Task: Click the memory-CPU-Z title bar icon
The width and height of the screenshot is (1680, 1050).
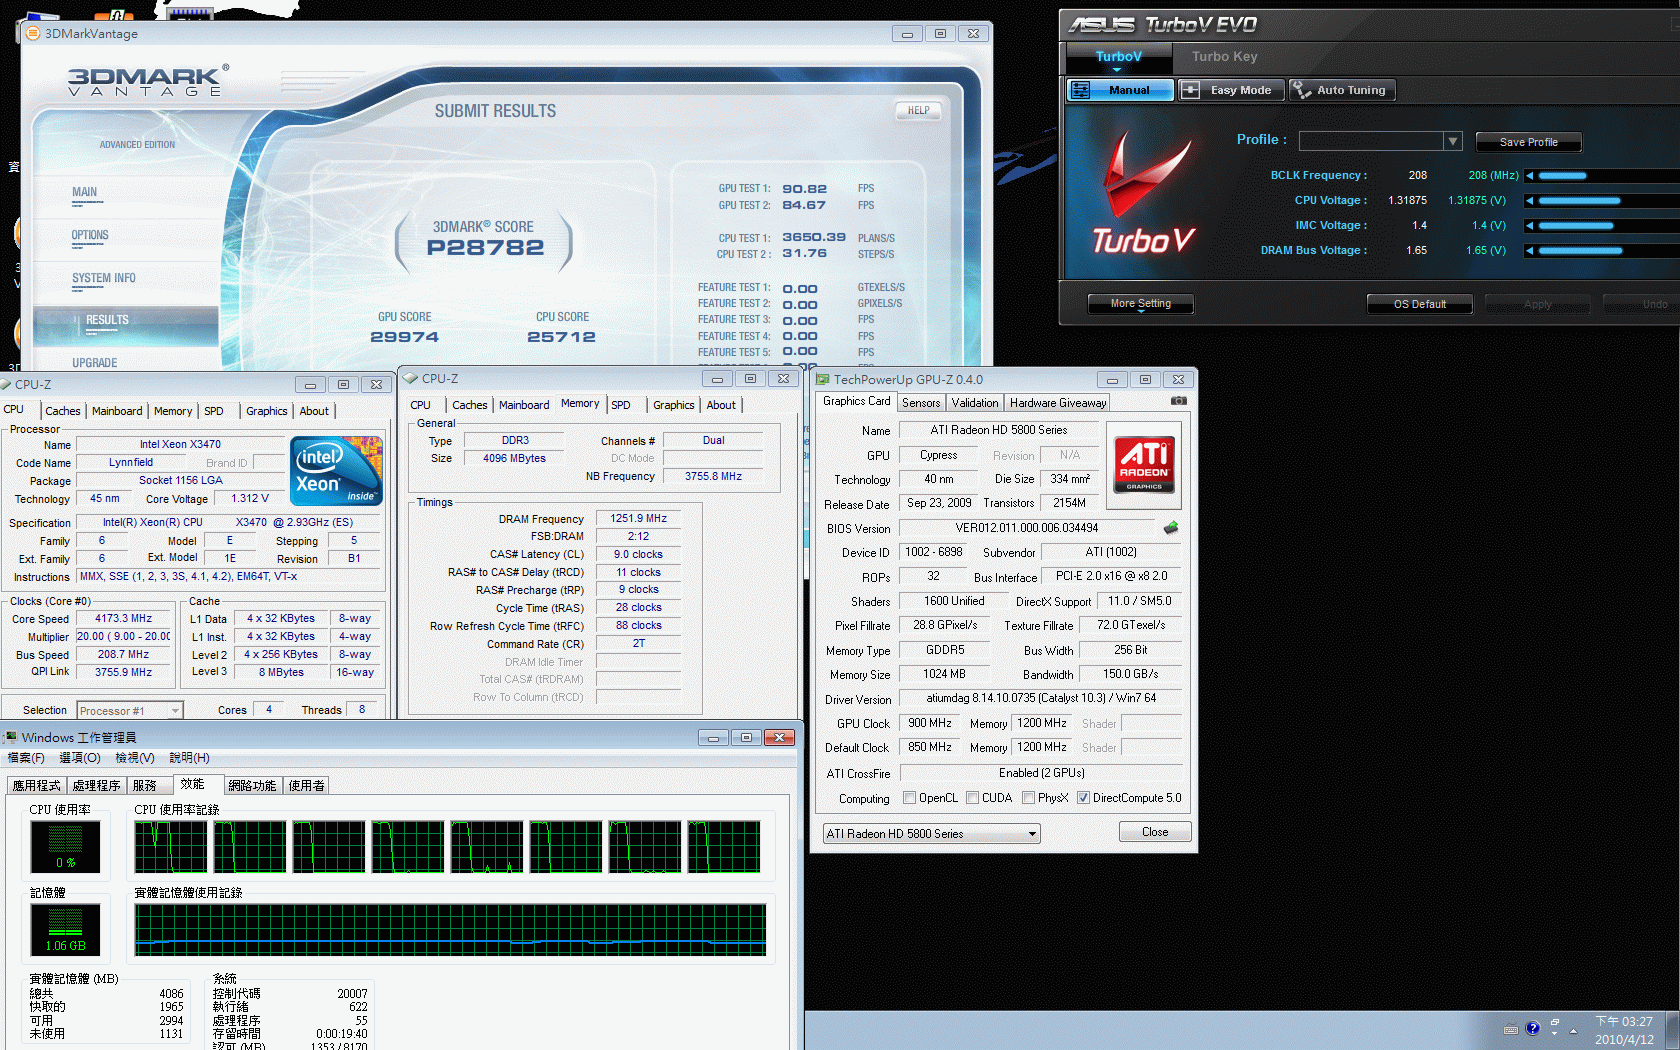Action: click(x=409, y=378)
